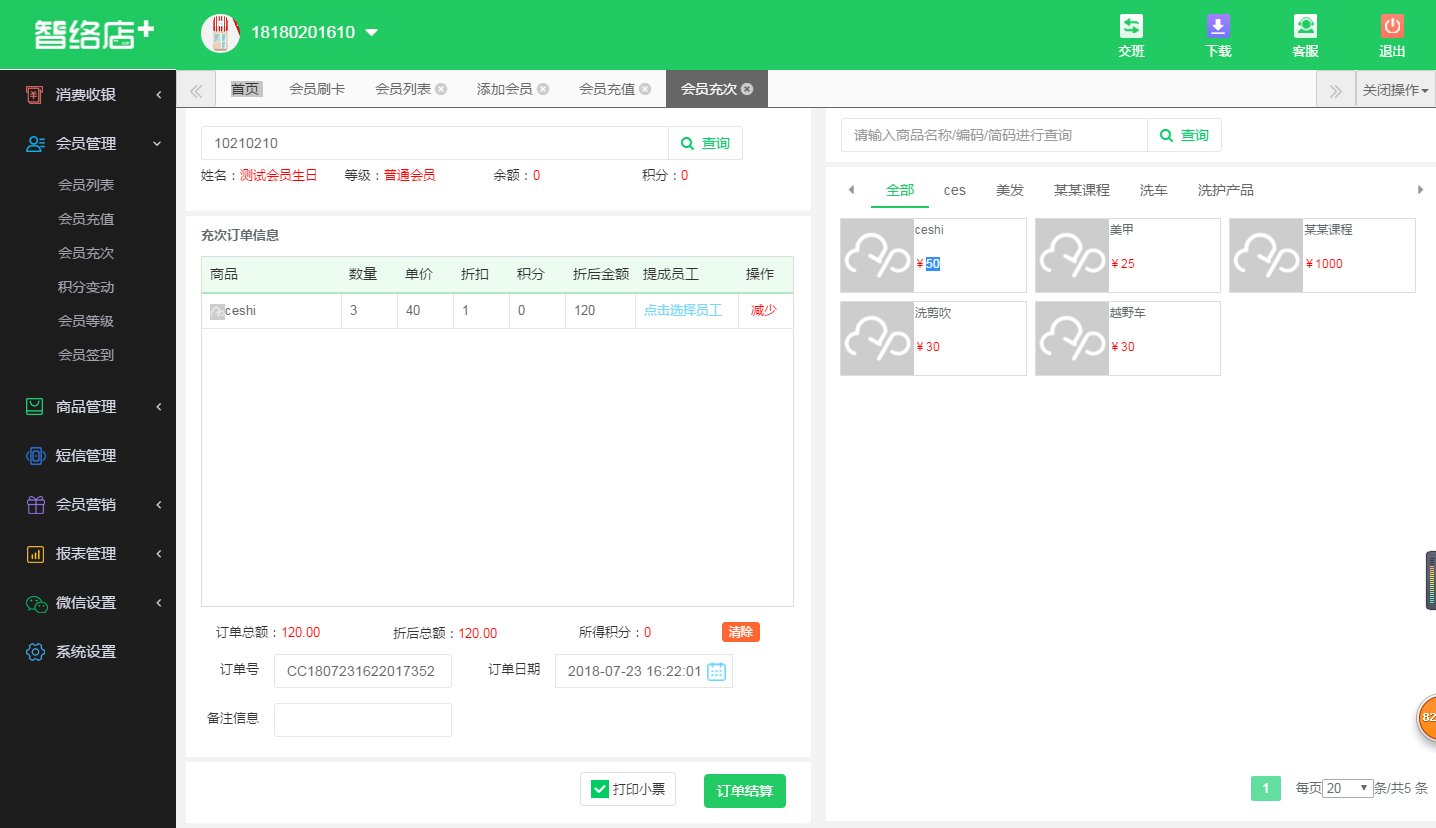Click the 交班 shift change icon

pos(1131,28)
